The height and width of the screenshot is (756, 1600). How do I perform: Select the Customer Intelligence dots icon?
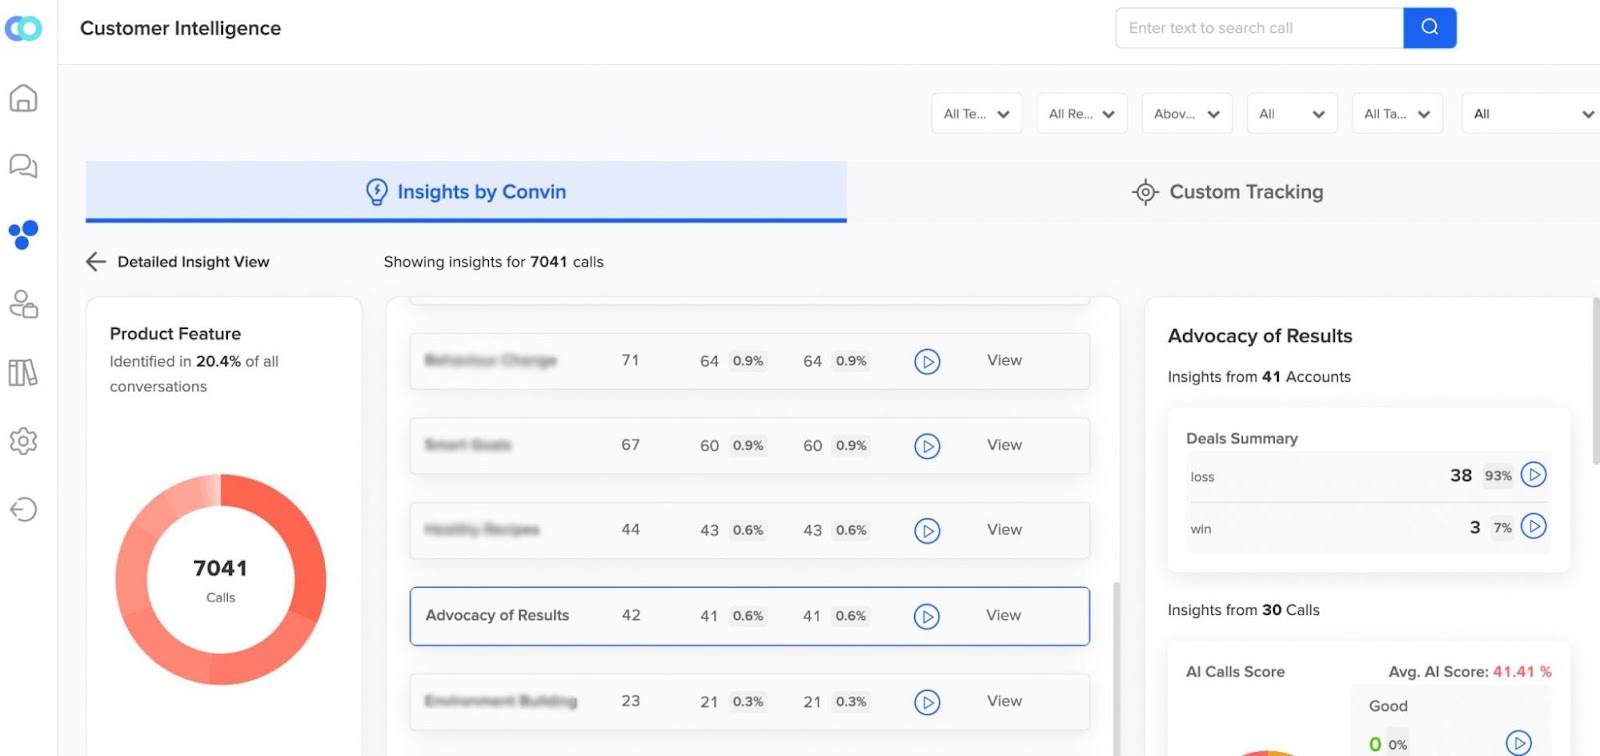[23, 234]
